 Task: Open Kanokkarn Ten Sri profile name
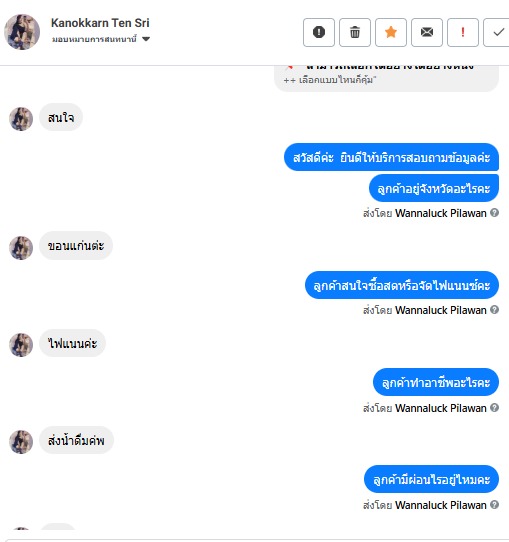coord(100,23)
